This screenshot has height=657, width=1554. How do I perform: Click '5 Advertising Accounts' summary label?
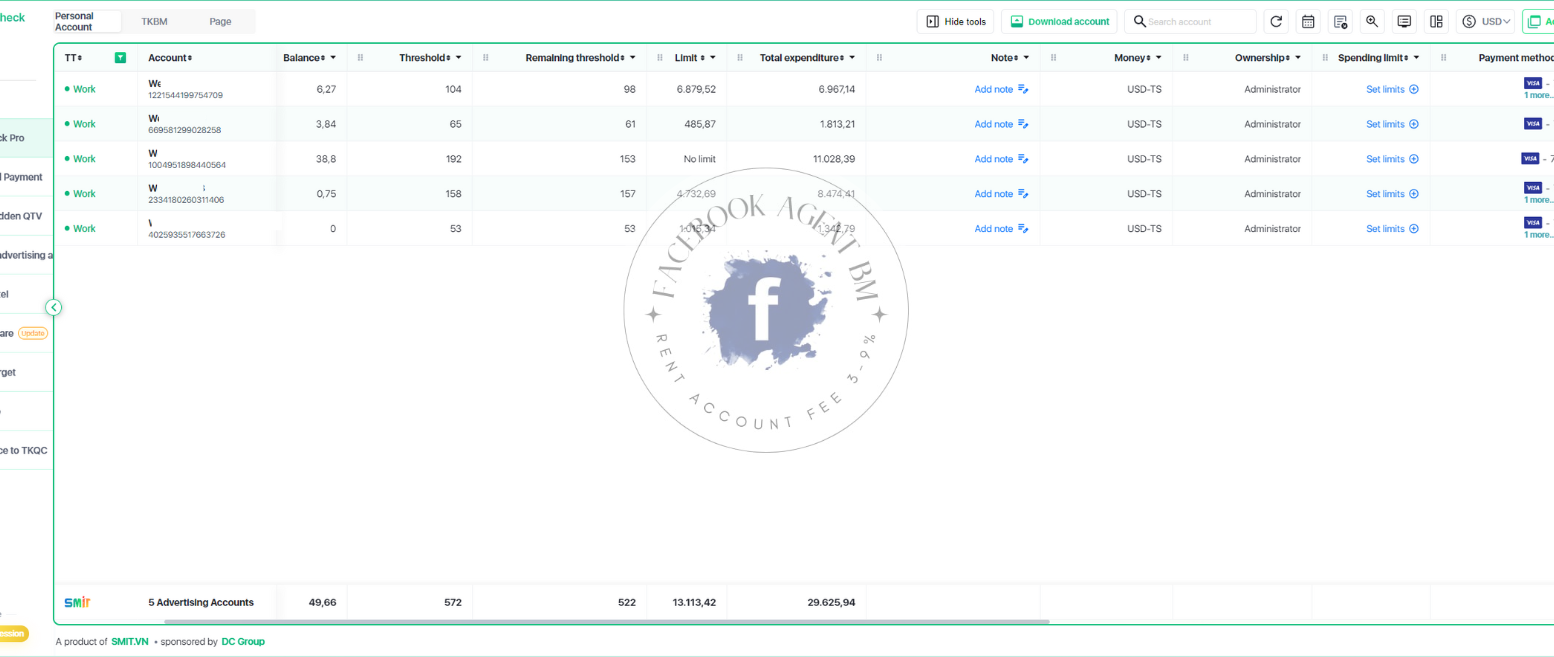click(201, 603)
